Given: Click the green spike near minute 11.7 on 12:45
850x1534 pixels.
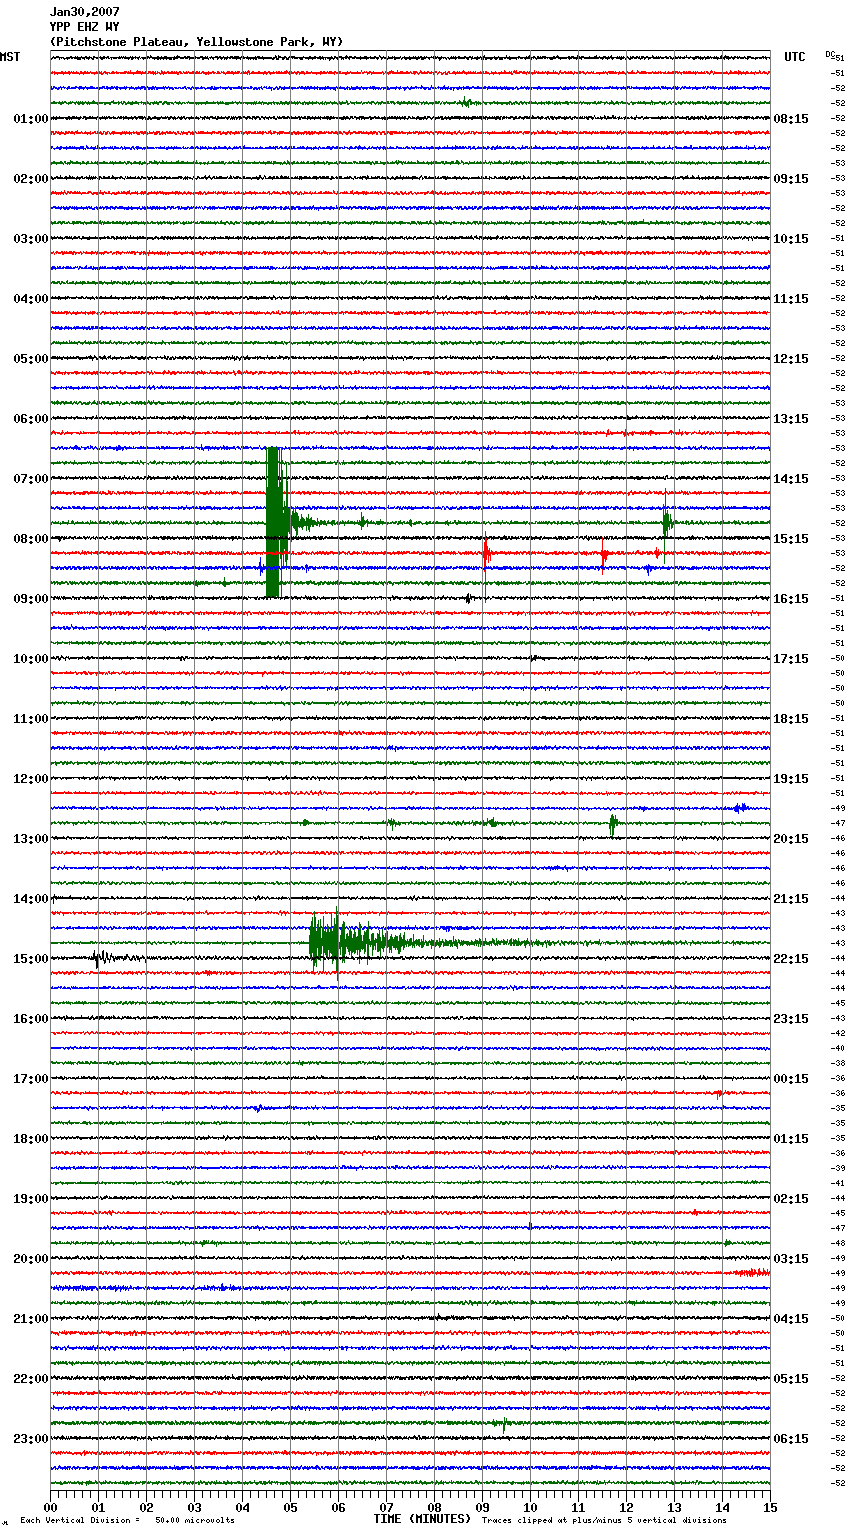Looking at the screenshot, I should (x=613, y=824).
